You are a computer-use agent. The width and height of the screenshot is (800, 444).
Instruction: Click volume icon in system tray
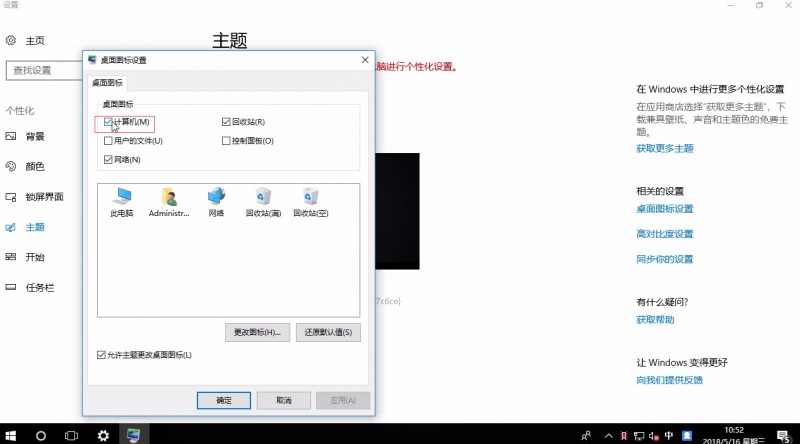pyautogui.click(x=654, y=436)
